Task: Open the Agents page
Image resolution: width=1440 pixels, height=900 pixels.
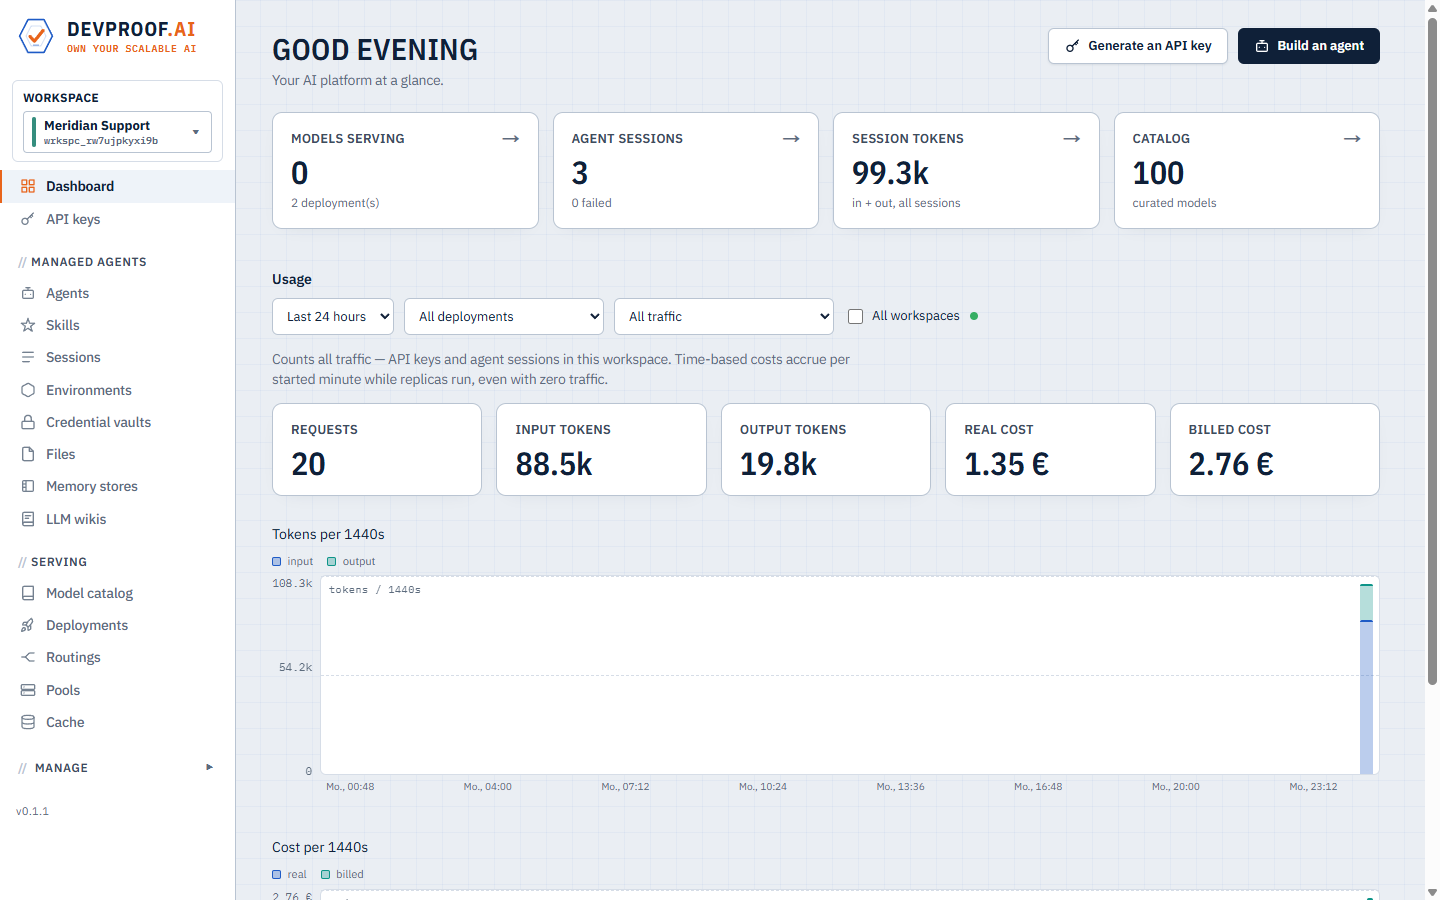Action: (117, 293)
